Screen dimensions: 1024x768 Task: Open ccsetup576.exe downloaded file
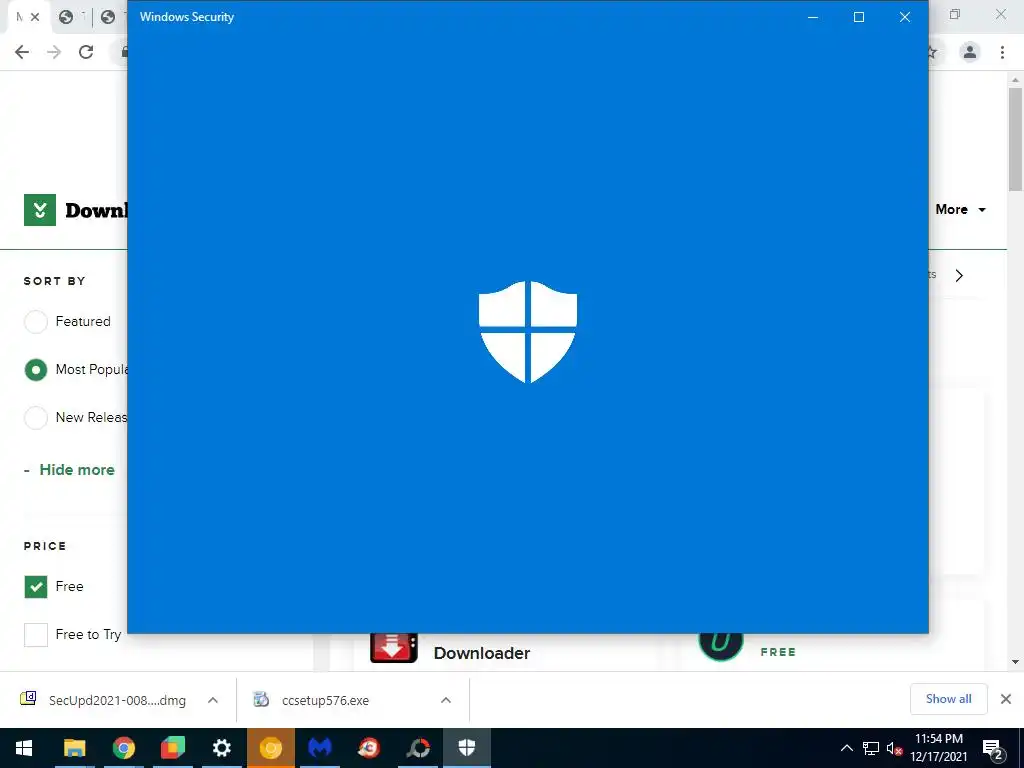point(325,701)
